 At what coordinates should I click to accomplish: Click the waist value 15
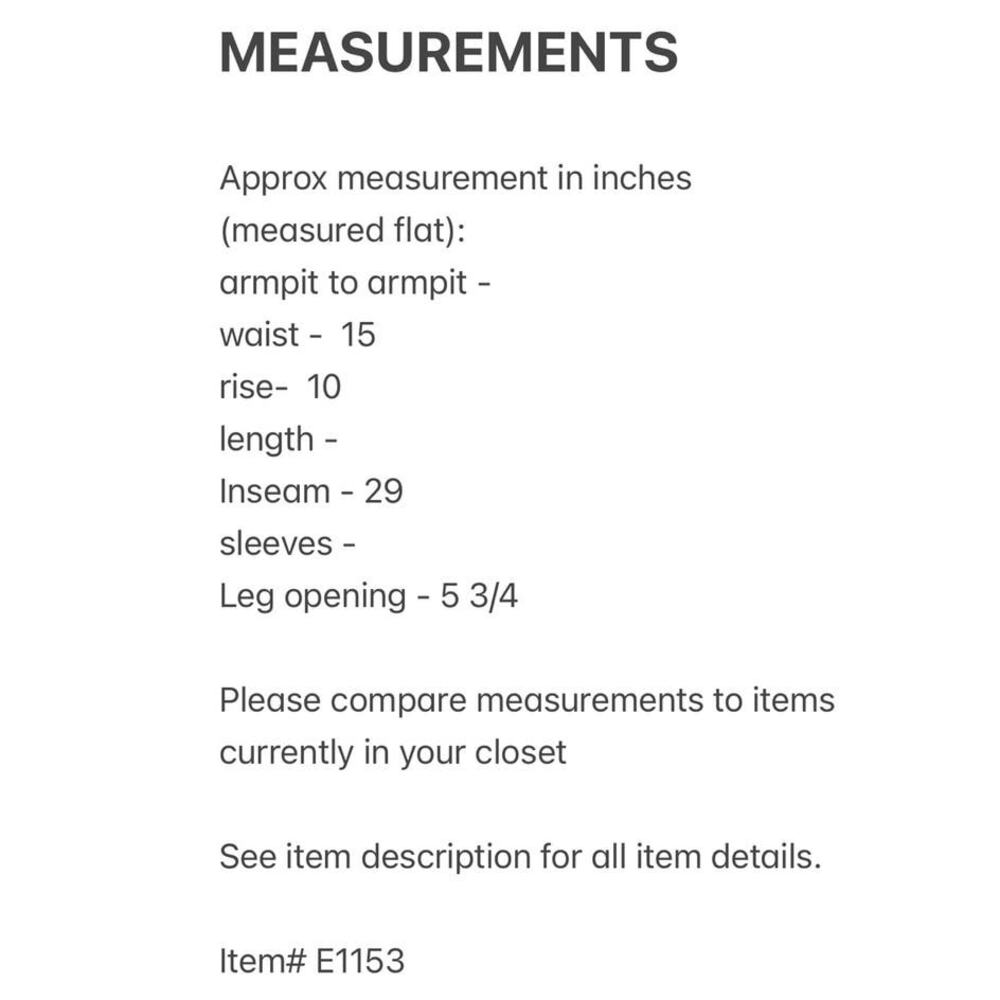click(358, 335)
